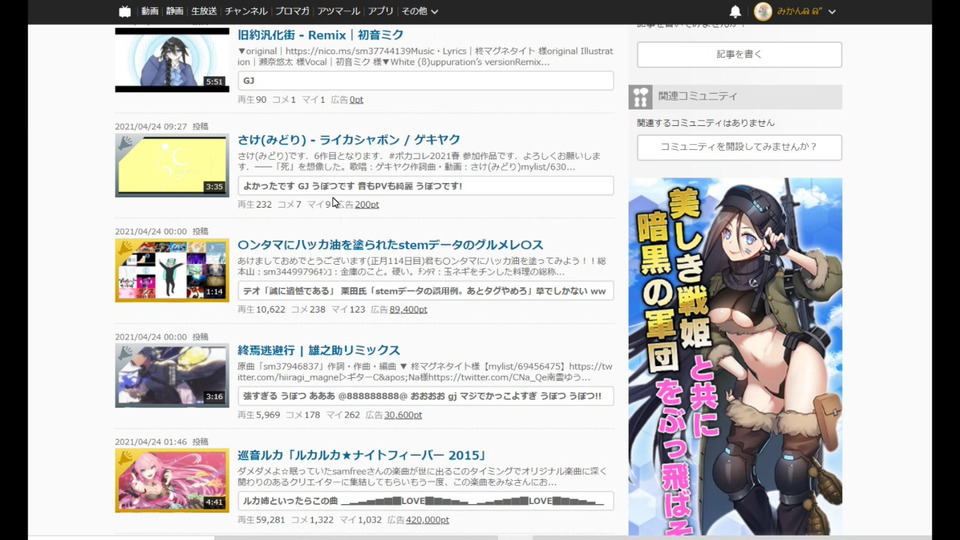Click megaphone icon on ルカルカ thumbnail

coord(126,459)
